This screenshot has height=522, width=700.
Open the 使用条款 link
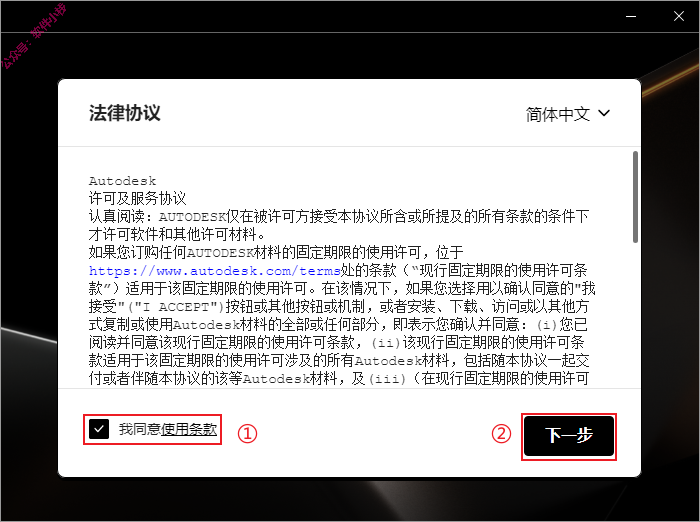(189, 429)
